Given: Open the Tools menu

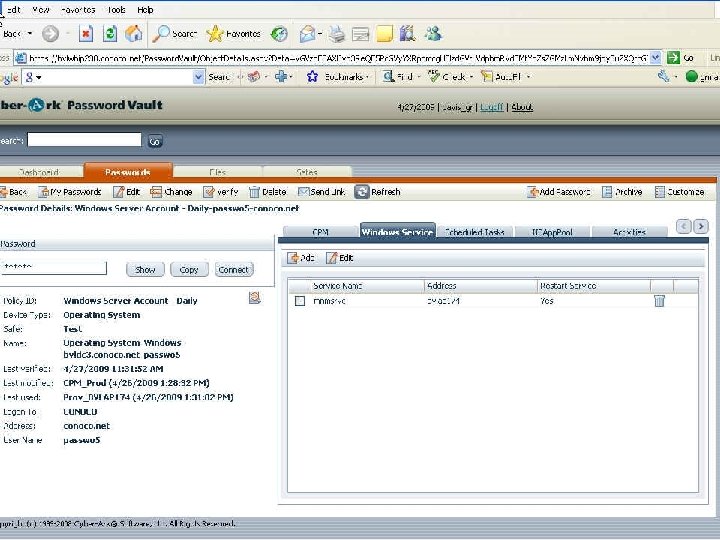Looking at the screenshot, I should tap(116, 10).
